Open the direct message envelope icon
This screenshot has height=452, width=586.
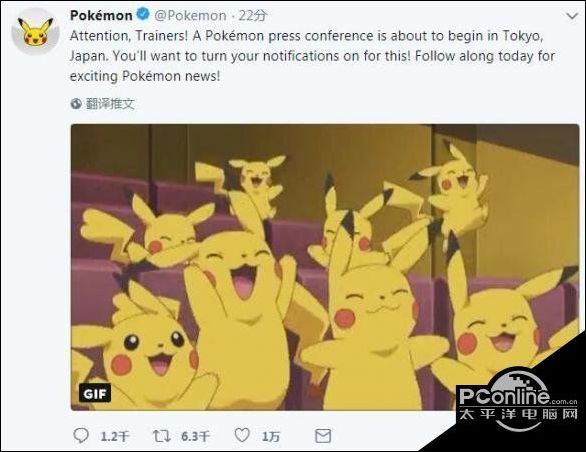click(x=323, y=436)
